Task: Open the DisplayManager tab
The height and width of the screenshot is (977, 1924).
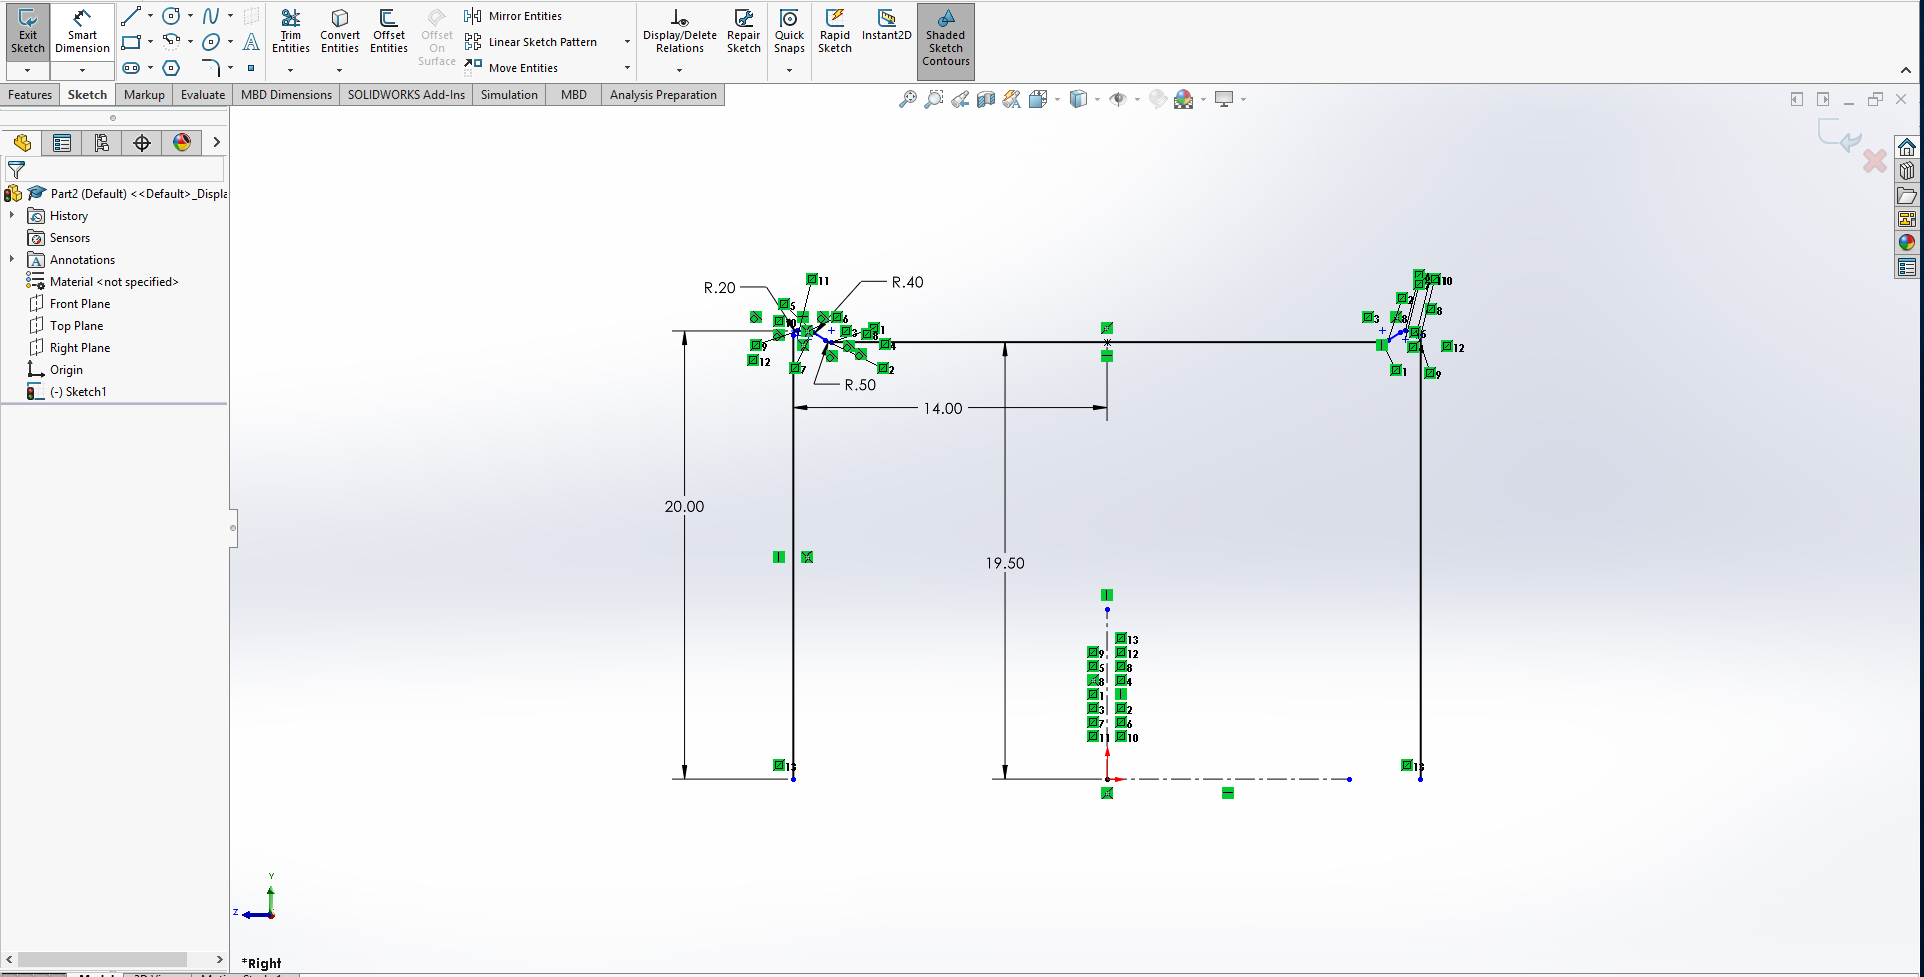Action: (182, 143)
